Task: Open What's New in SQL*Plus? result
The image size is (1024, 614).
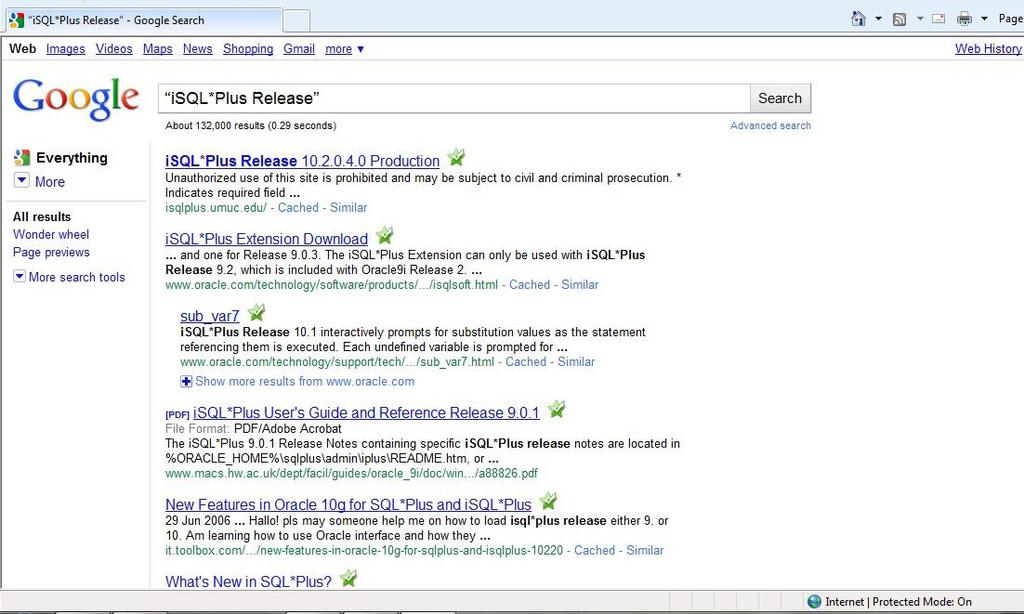Action: [248, 581]
